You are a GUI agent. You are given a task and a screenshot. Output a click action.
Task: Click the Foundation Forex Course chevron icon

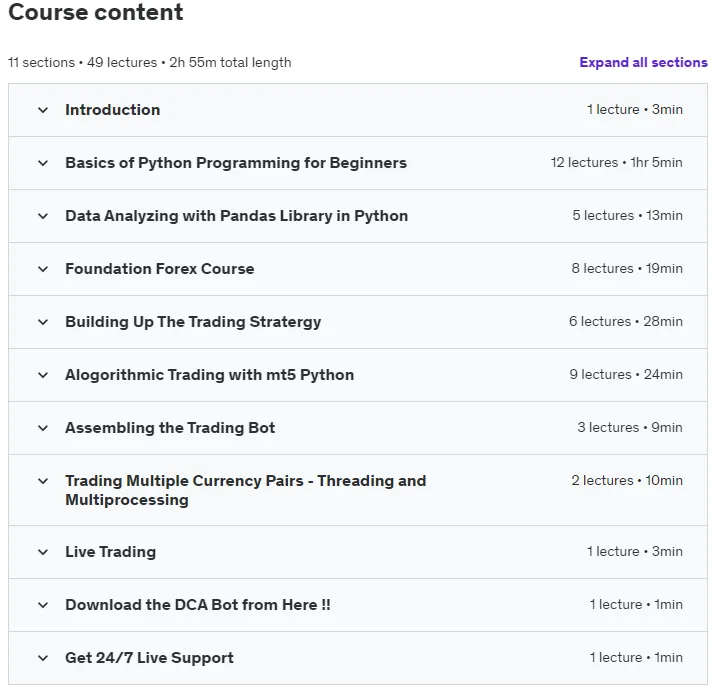43,269
